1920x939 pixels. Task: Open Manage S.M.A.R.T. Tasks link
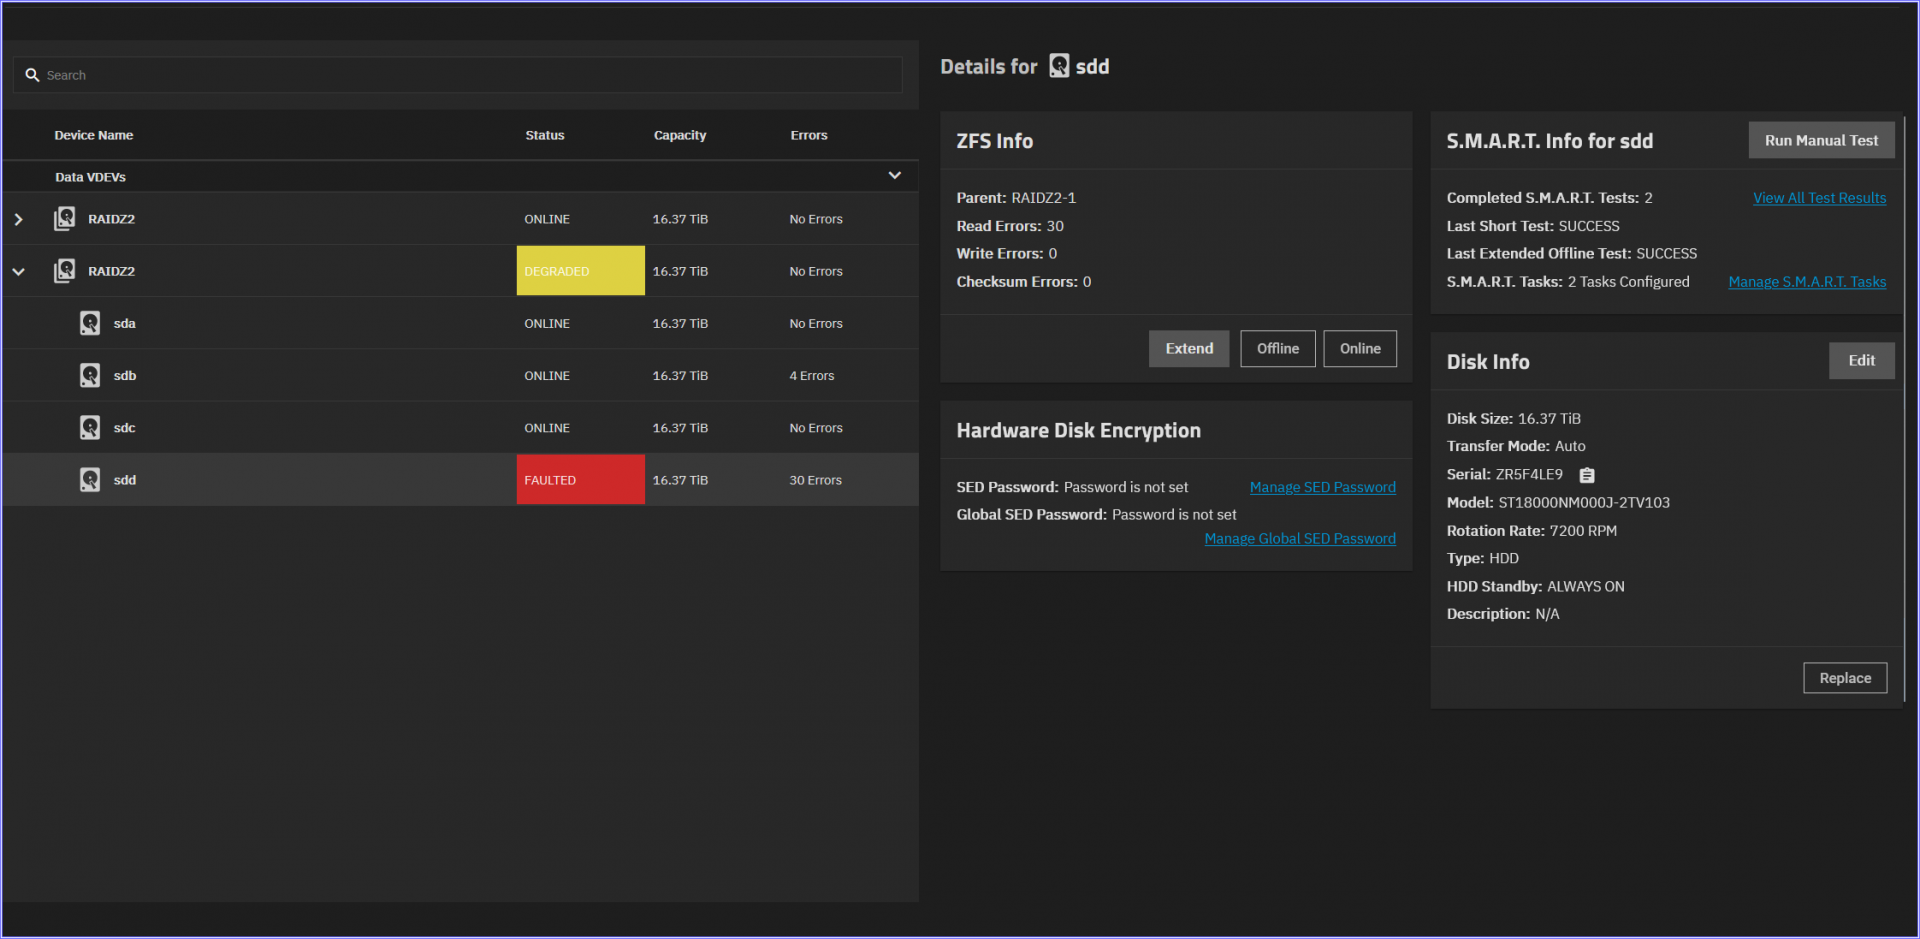pos(1807,282)
